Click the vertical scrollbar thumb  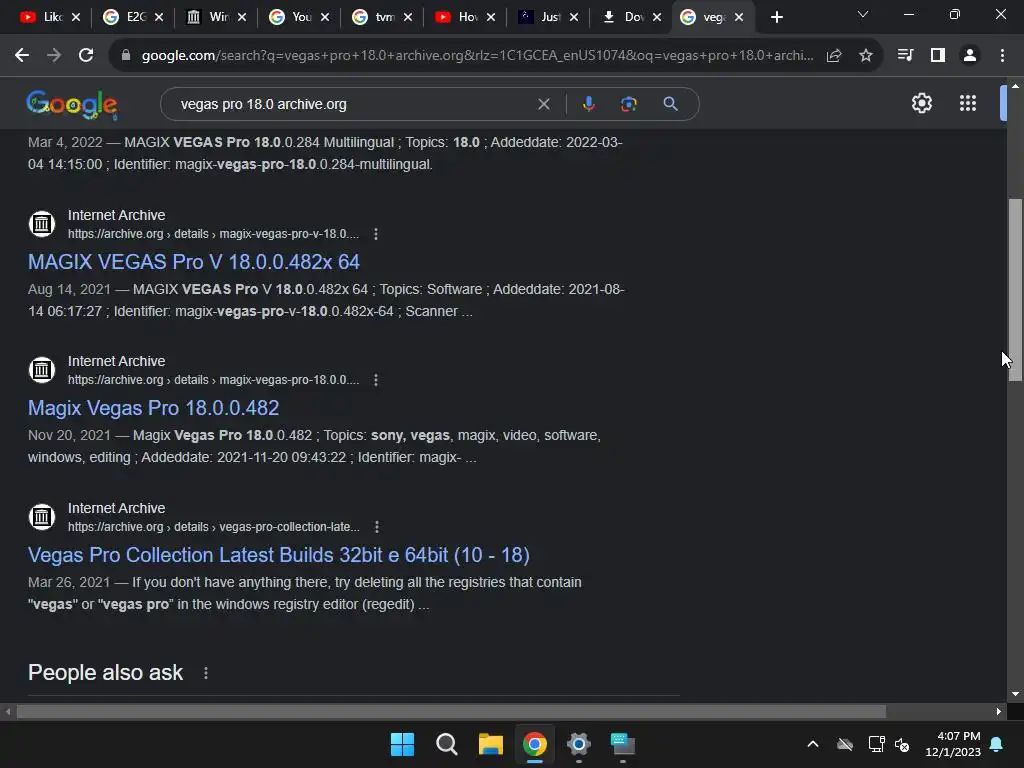point(1015,289)
